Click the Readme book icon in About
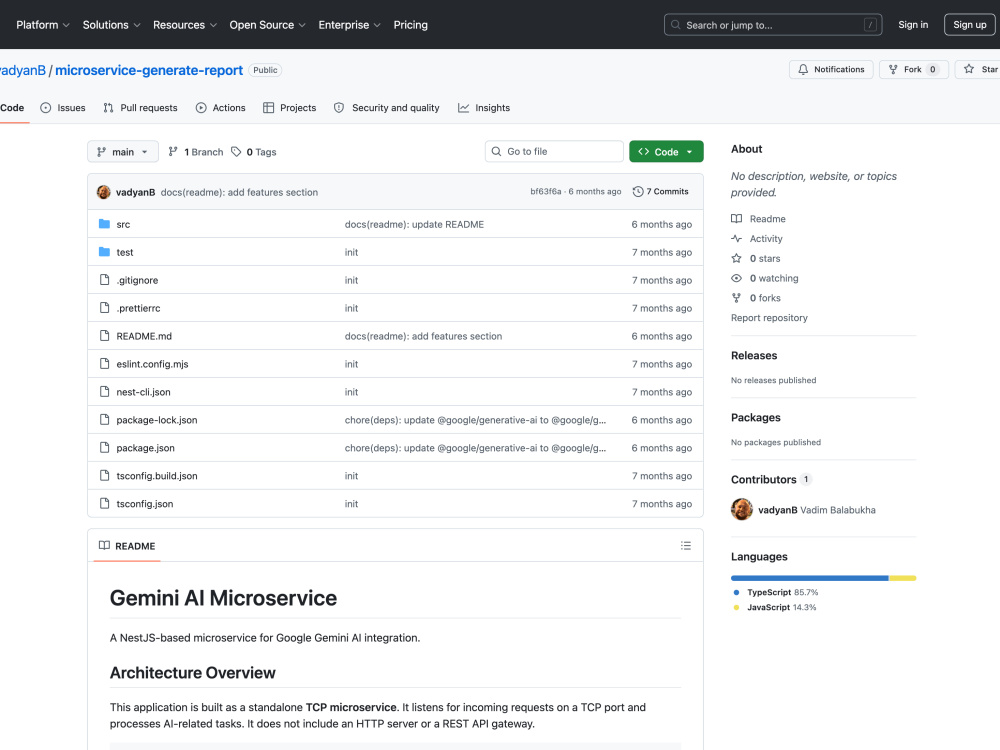The image size is (1000, 750). coord(737,219)
